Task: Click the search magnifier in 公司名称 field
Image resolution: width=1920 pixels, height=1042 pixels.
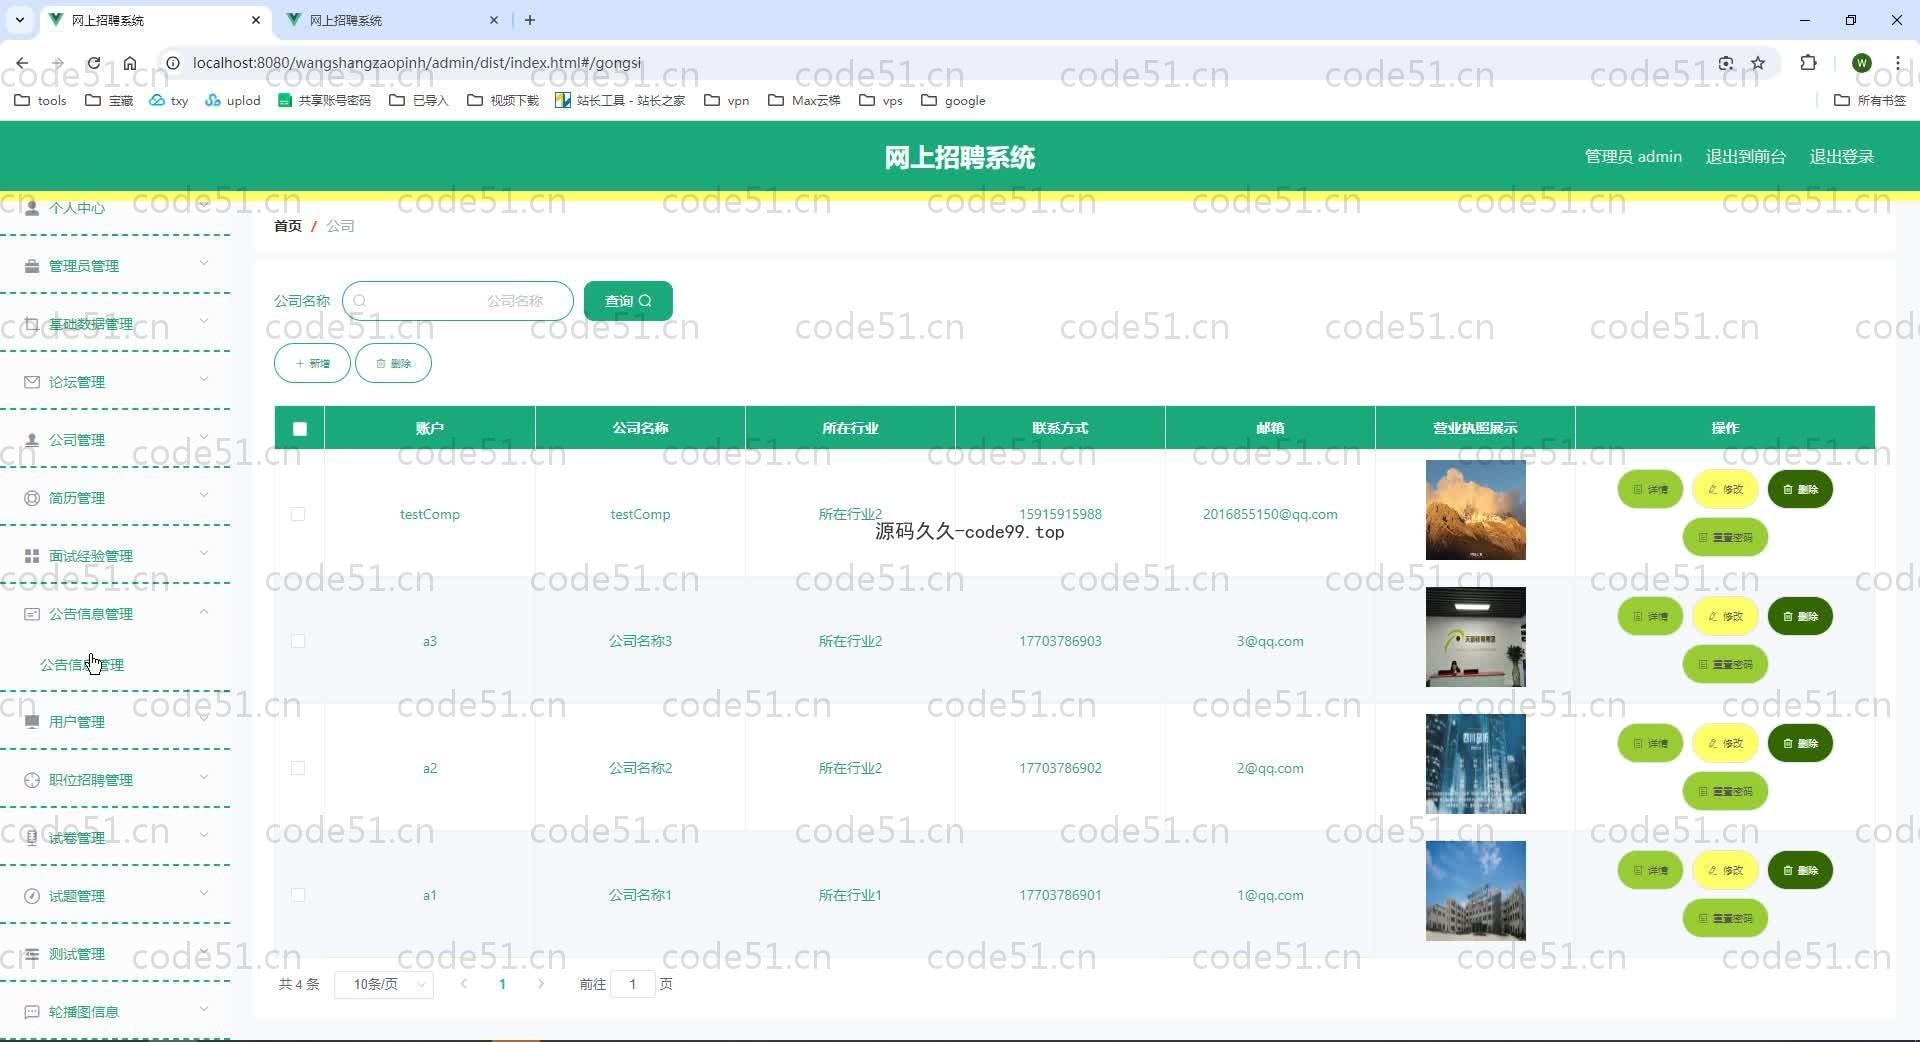Action: (360, 301)
